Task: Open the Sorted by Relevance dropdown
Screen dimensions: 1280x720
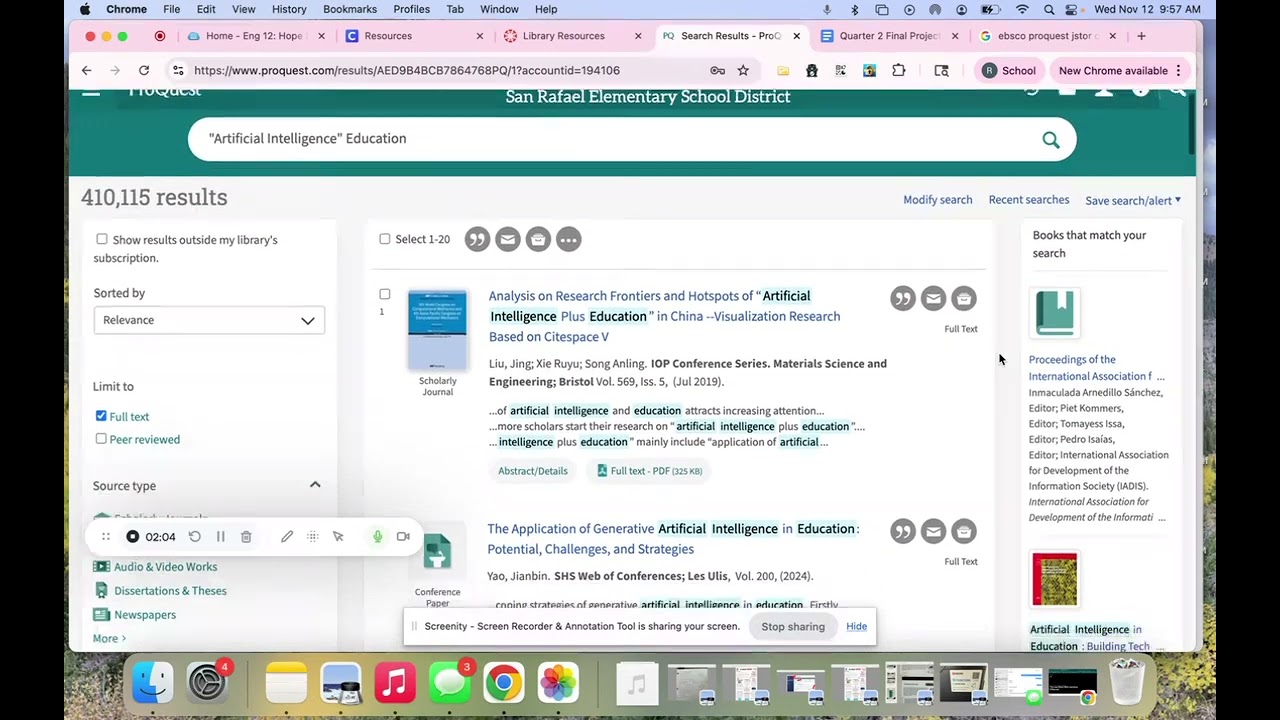Action: pos(209,320)
